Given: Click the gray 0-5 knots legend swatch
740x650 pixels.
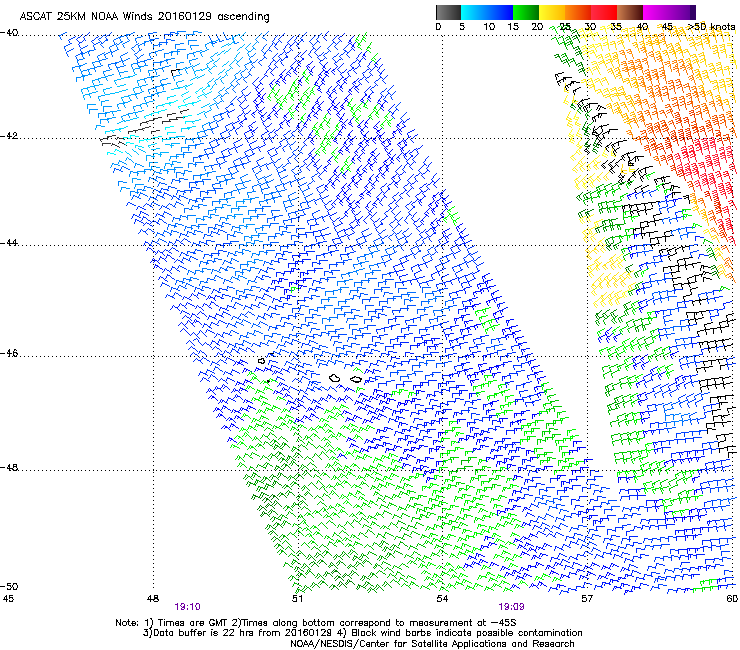Looking at the screenshot, I should click(448, 12).
